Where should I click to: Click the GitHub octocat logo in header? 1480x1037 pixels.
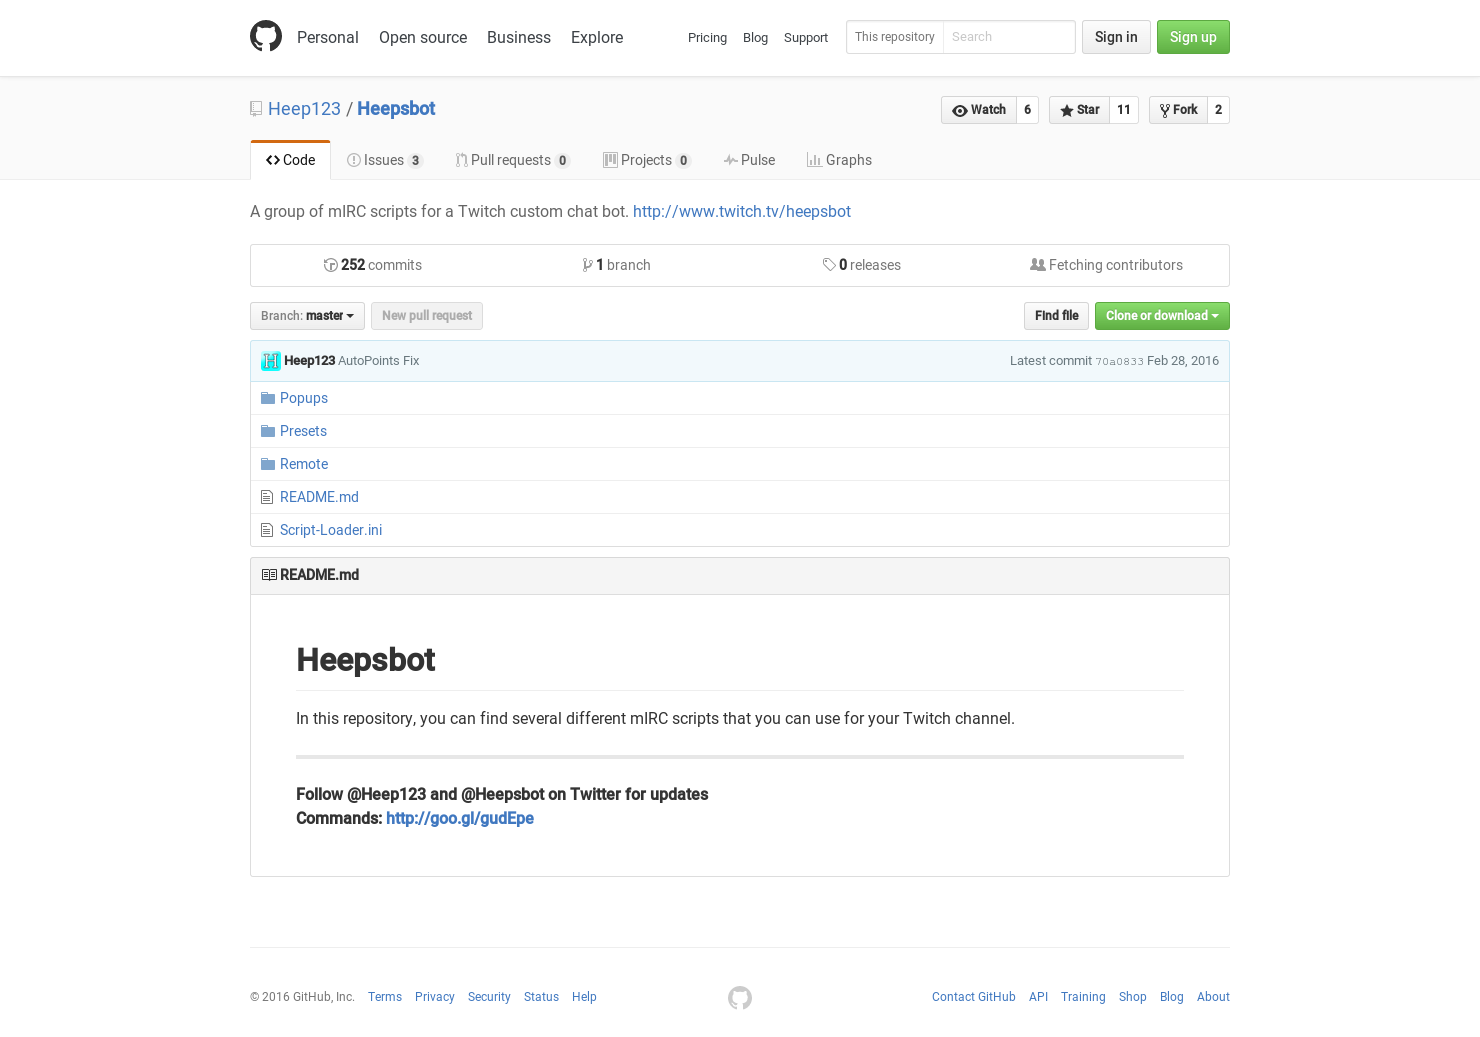[266, 36]
